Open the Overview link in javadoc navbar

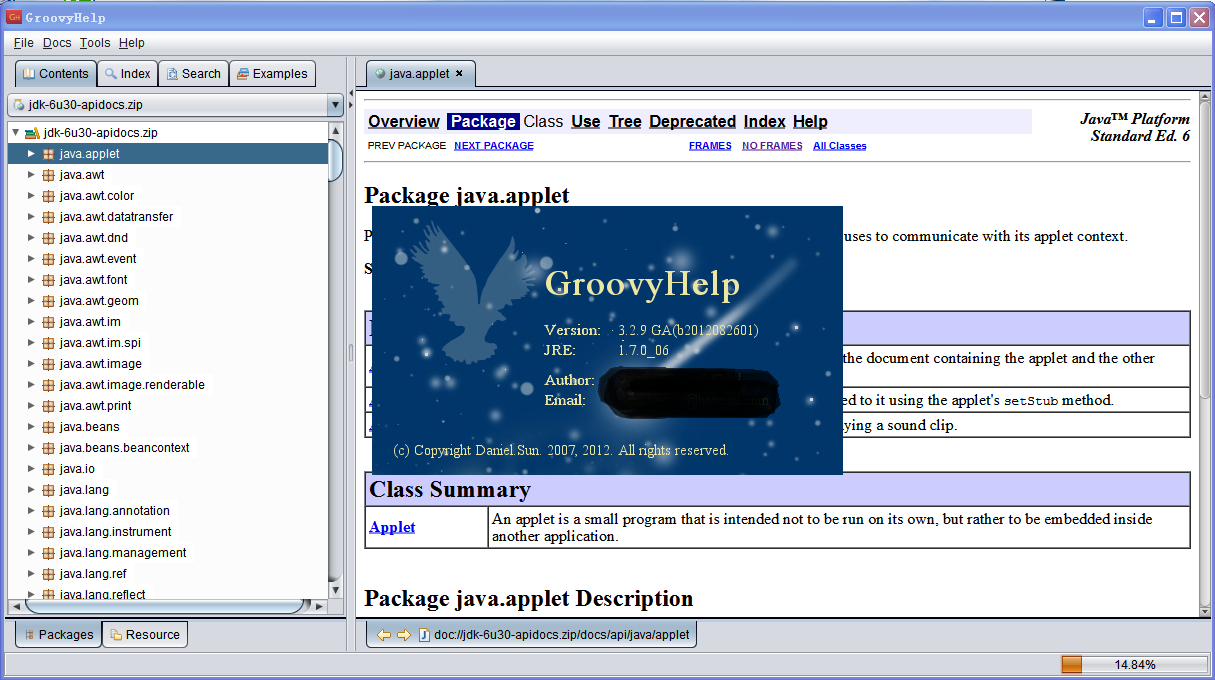click(x=404, y=121)
